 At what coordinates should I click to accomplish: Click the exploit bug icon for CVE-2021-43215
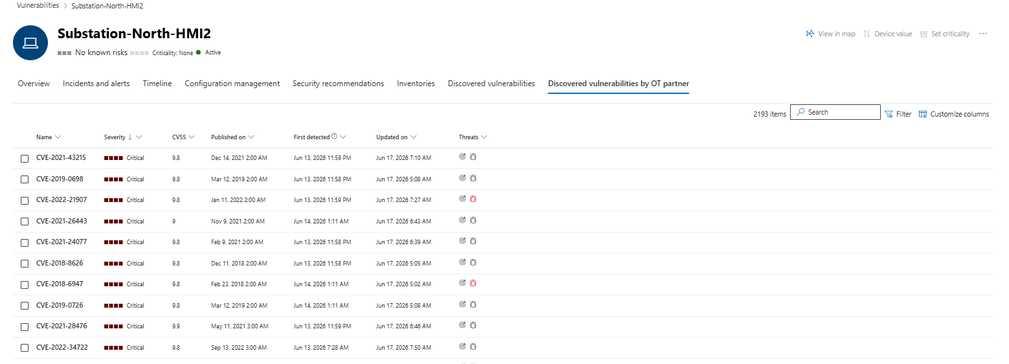click(x=473, y=157)
